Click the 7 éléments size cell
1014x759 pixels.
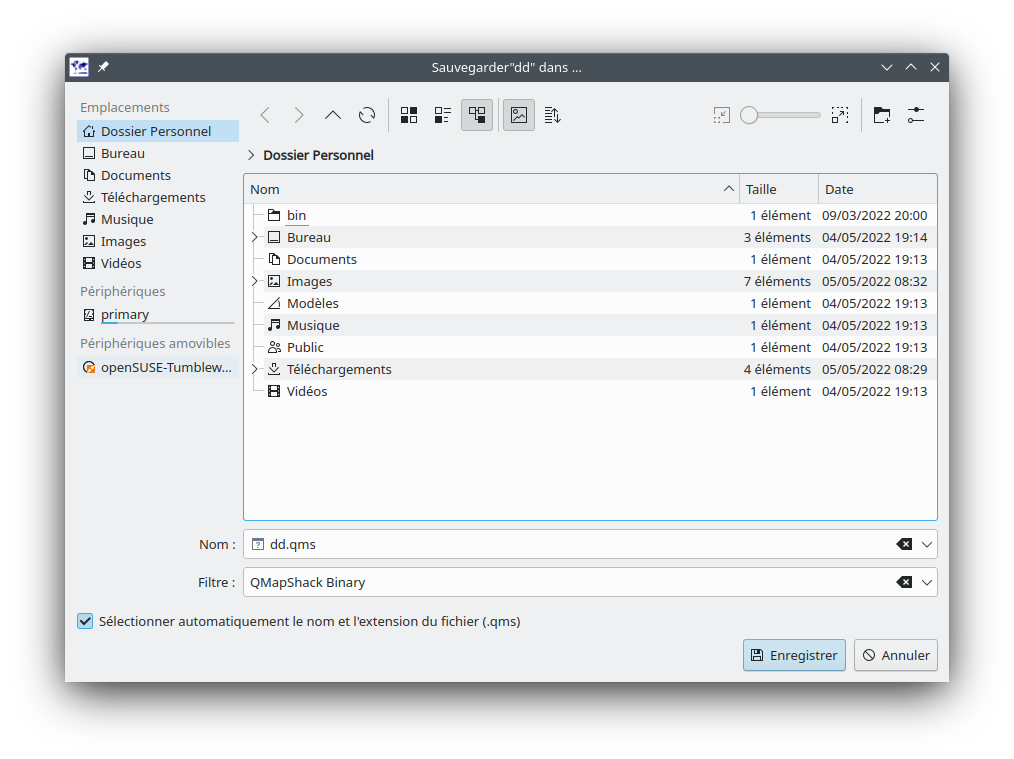(x=777, y=281)
